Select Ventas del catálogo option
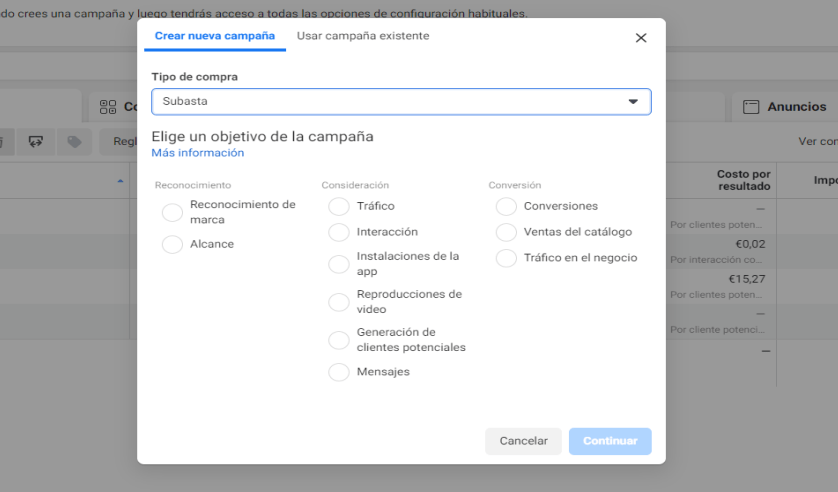838x492 pixels. 506,232
